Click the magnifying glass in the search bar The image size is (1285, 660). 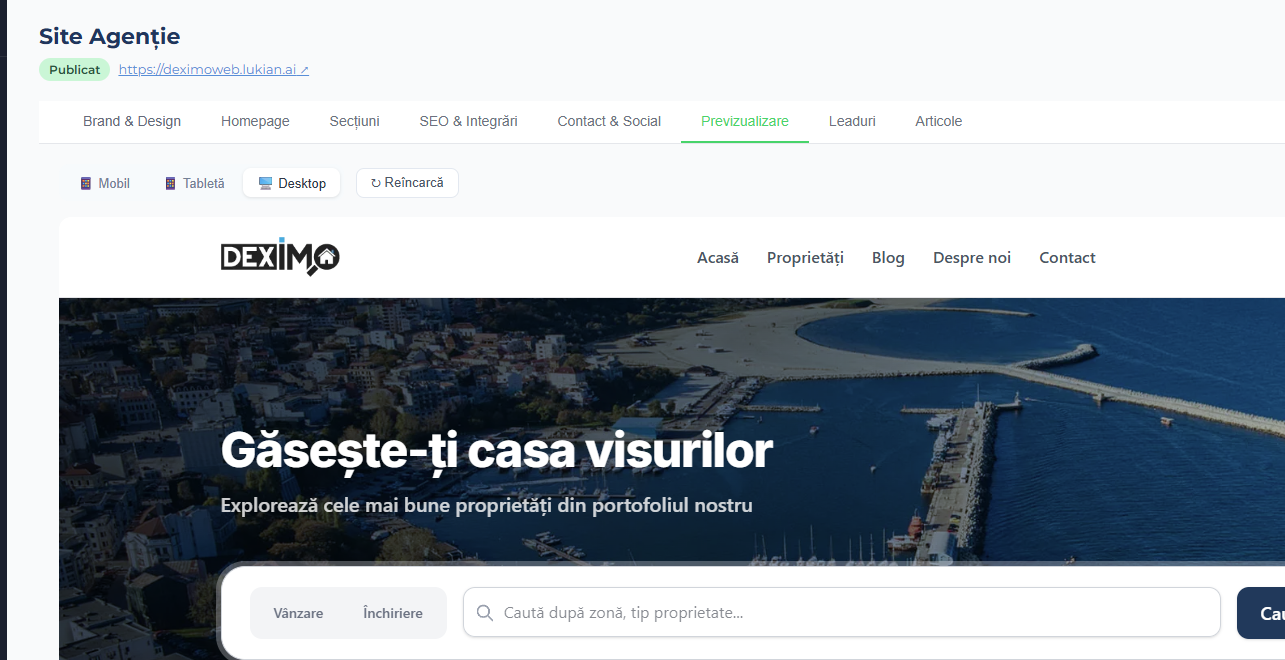click(x=485, y=612)
